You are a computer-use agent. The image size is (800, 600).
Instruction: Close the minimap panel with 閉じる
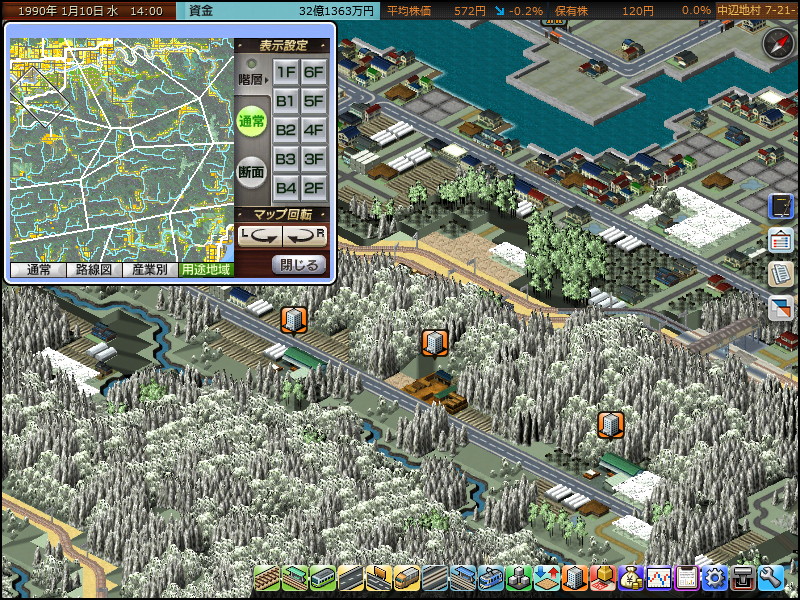tap(299, 265)
